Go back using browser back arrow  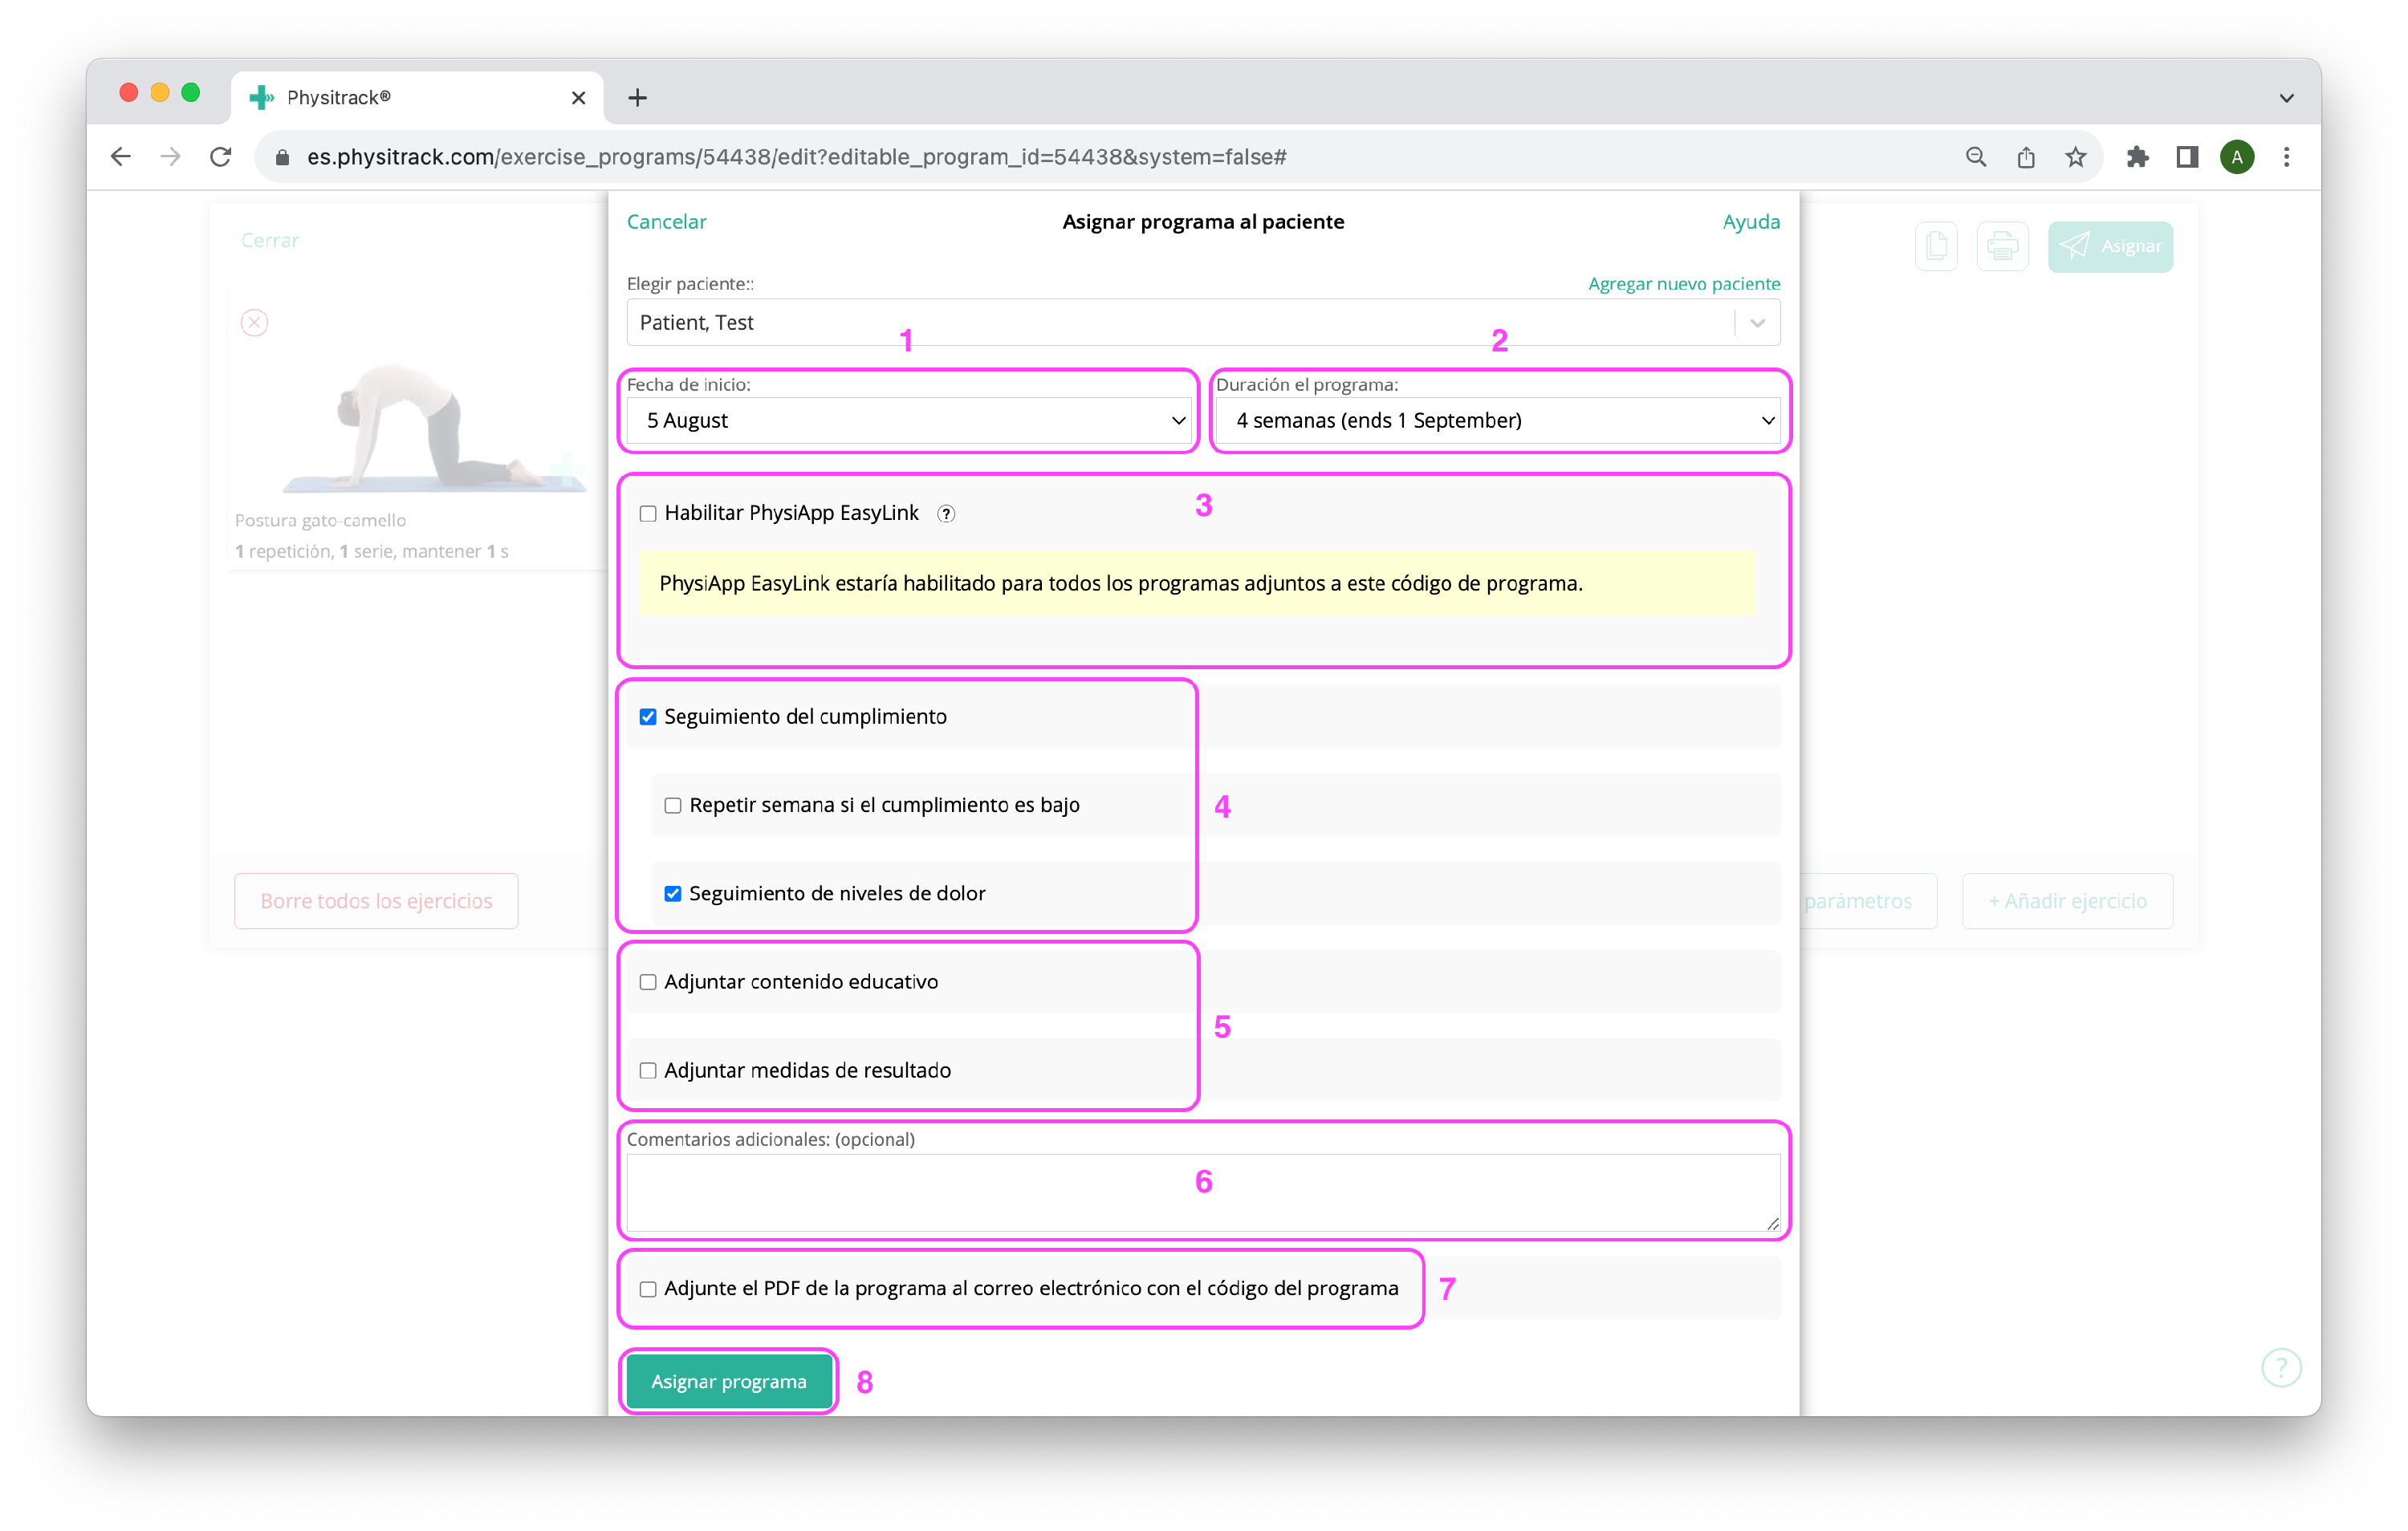[x=121, y=157]
